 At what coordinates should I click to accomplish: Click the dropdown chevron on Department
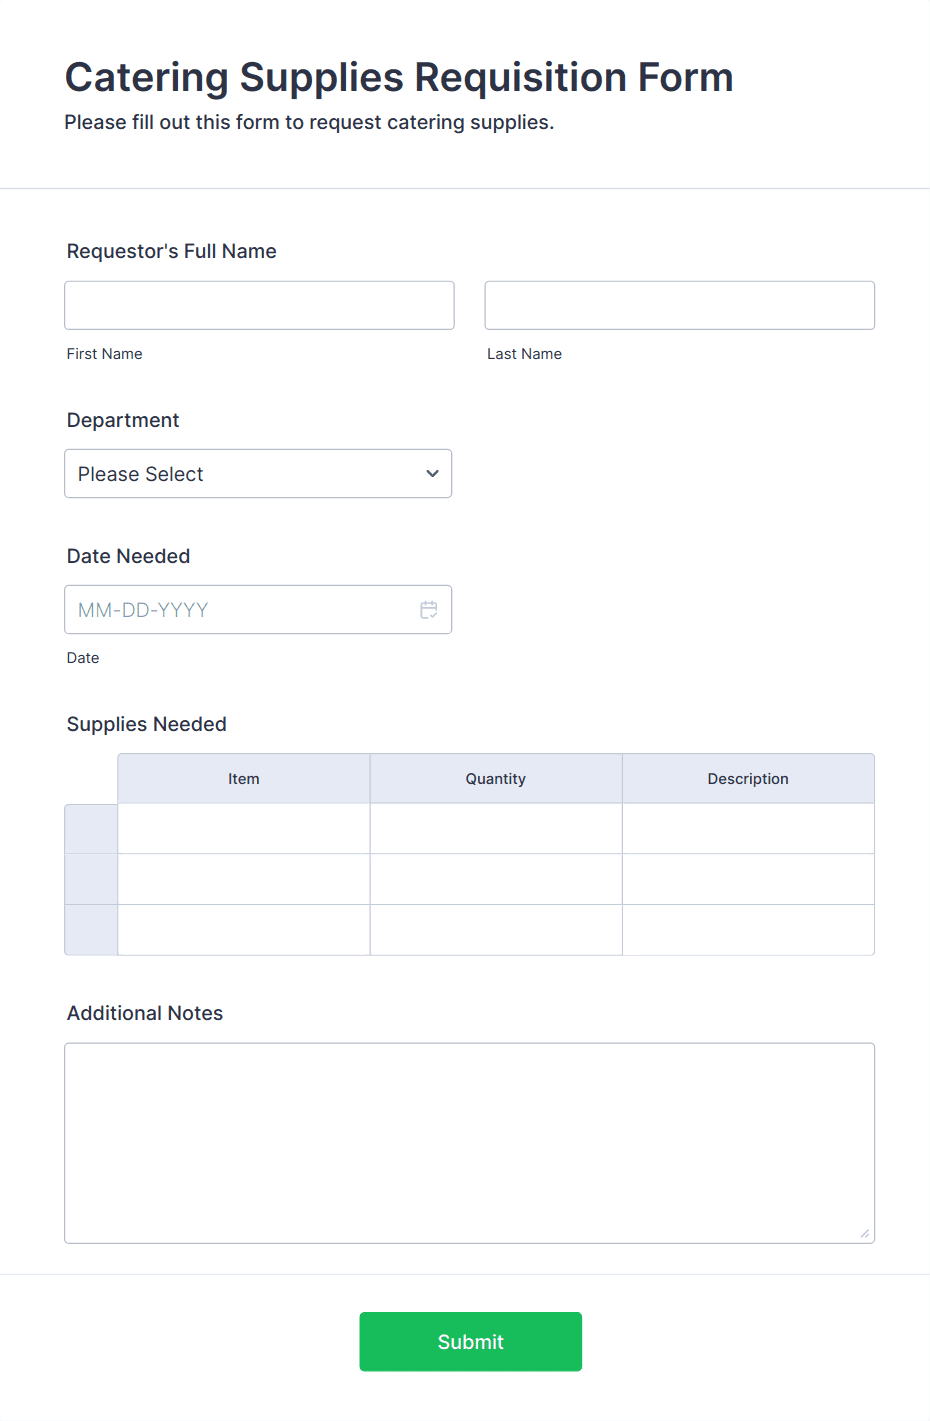coord(431,473)
